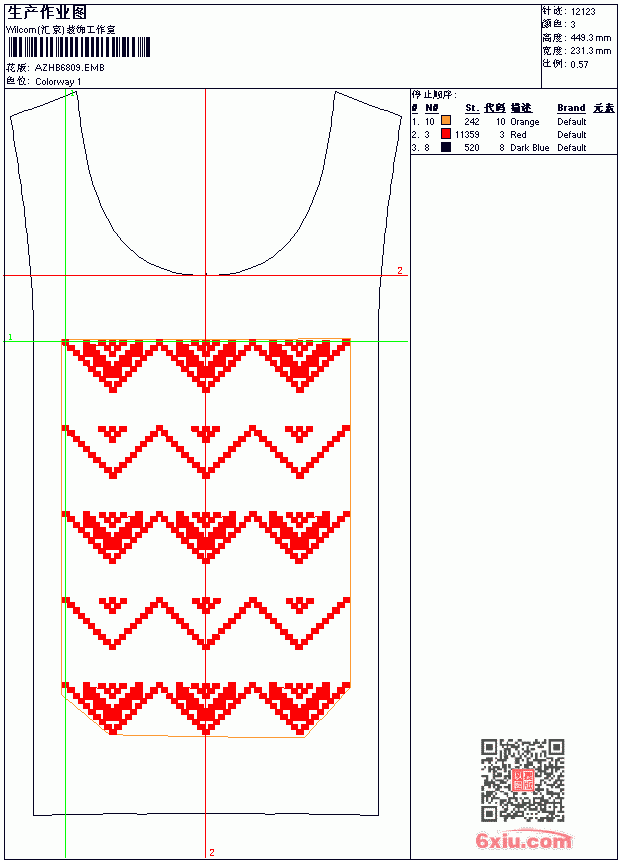Click the '代码' column header
Viewport: 620px width, 860px height.
494,108
